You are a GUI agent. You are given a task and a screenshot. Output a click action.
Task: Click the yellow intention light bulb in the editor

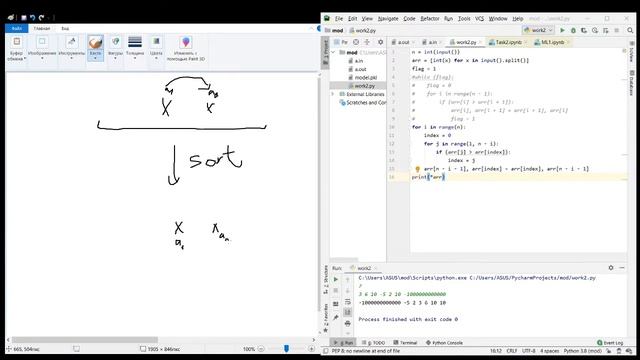pos(417,169)
